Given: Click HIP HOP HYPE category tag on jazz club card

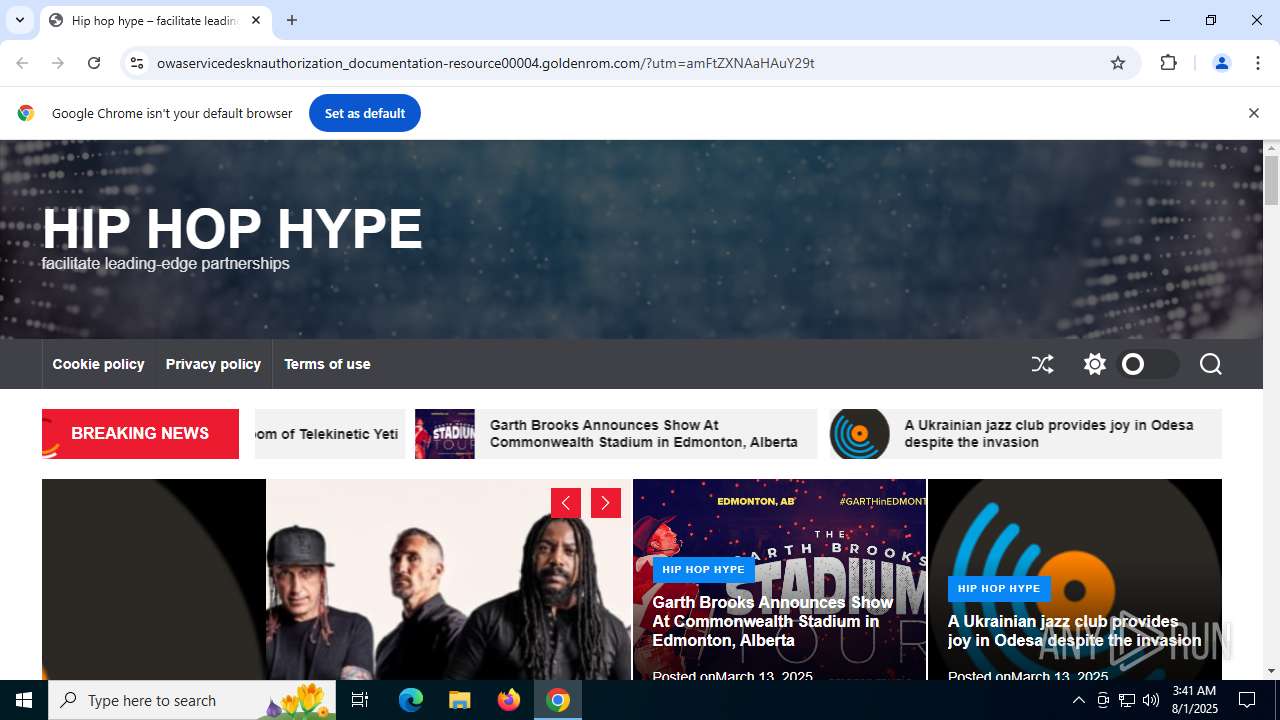Looking at the screenshot, I should tap(999, 588).
